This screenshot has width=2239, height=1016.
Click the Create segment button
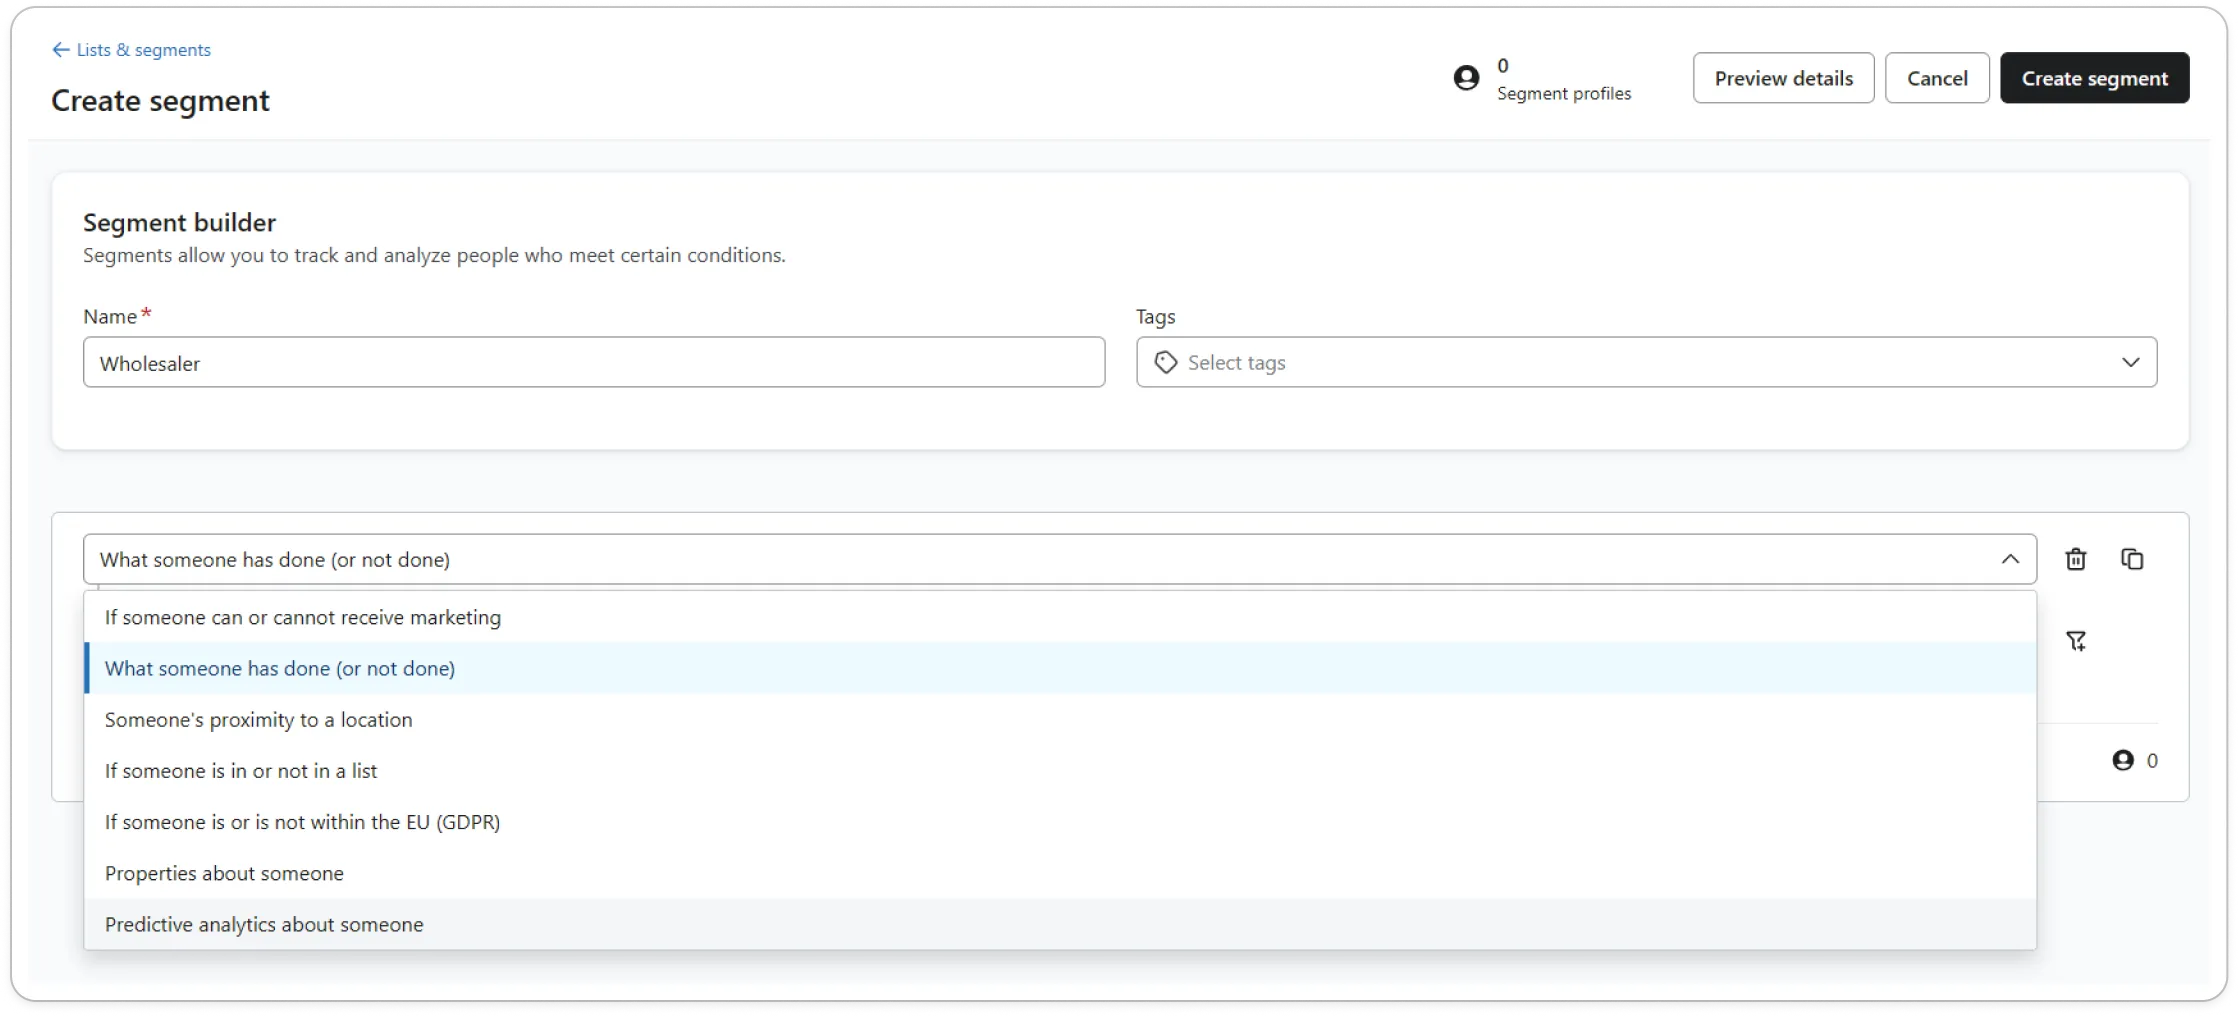coord(2094,78)
